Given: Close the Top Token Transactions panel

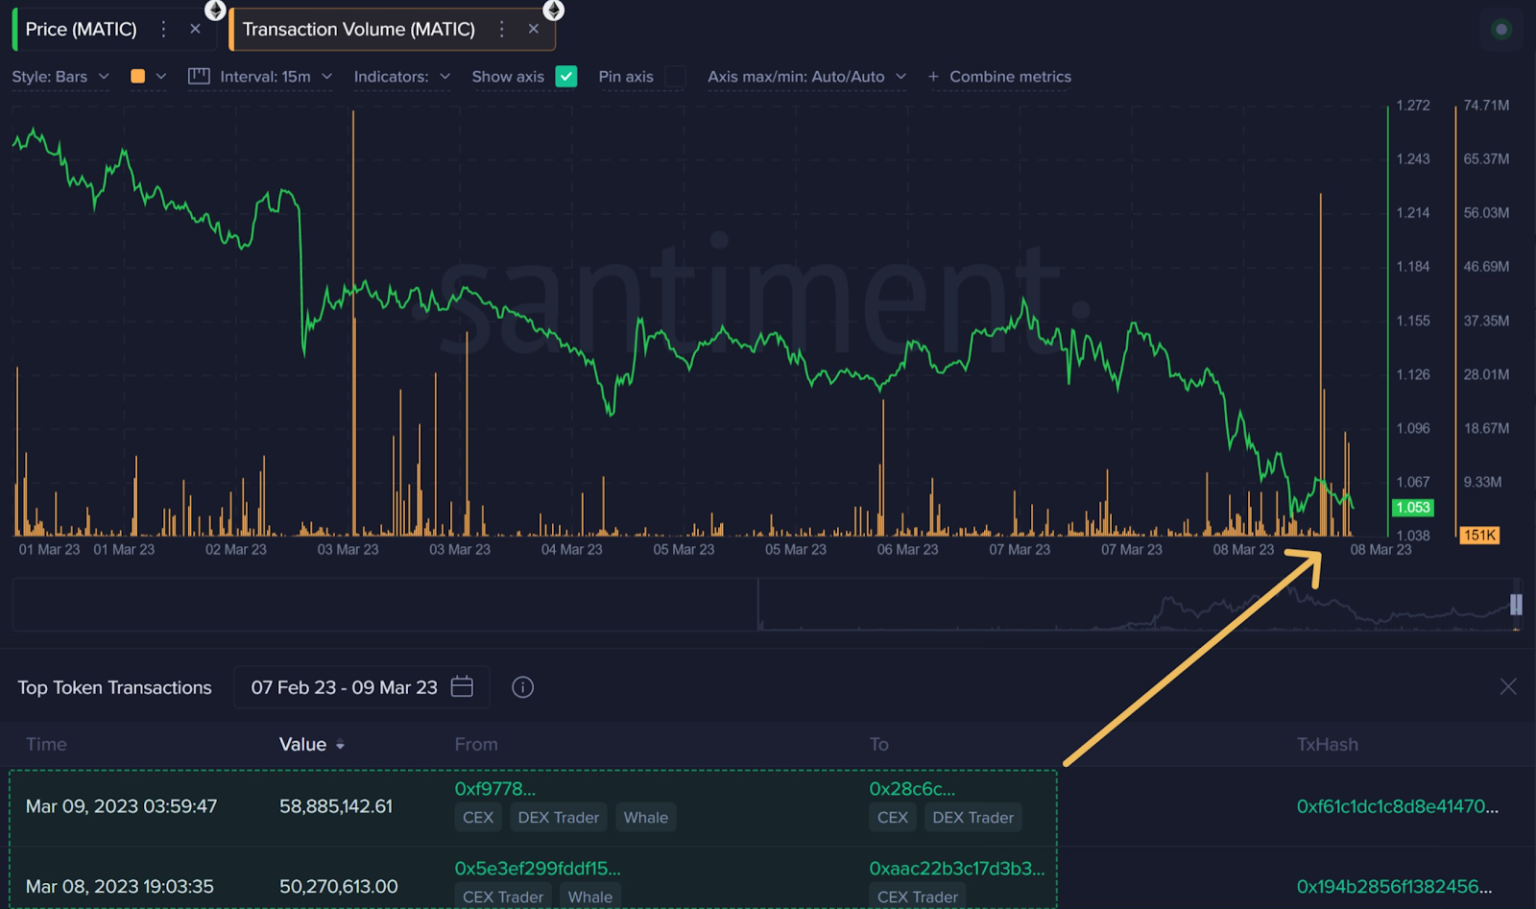Looking at the screenshot, I should [x=1508, y=686].
